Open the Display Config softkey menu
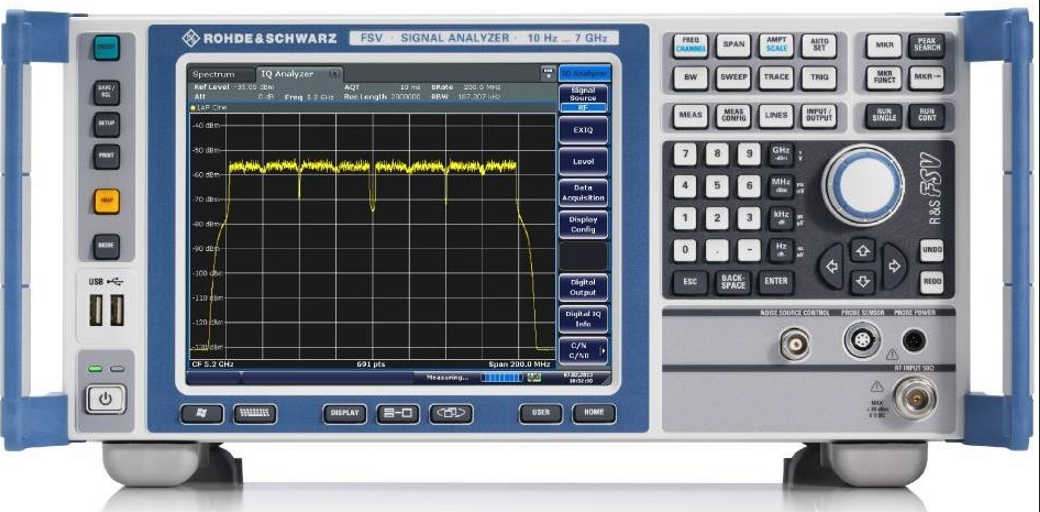The width and height of the screenshot is (1040, 512). point(583,224)
